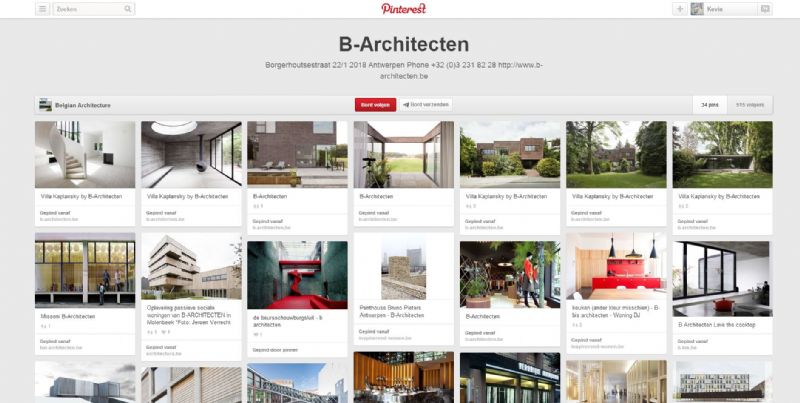
Task: Click the search magnifier icon
Action: point(128,9)
